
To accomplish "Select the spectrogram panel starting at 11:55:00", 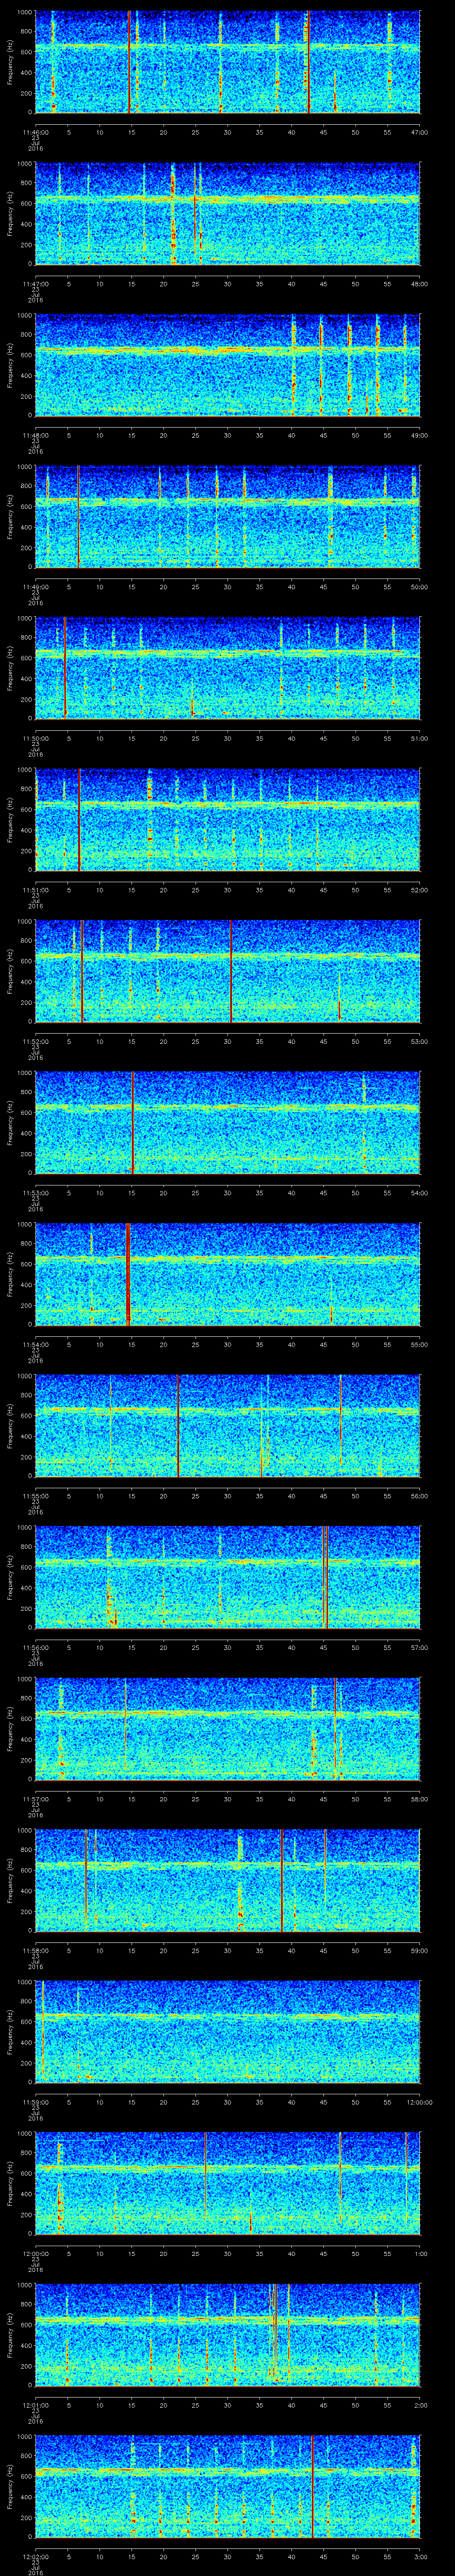I will tap(227, 1426).
